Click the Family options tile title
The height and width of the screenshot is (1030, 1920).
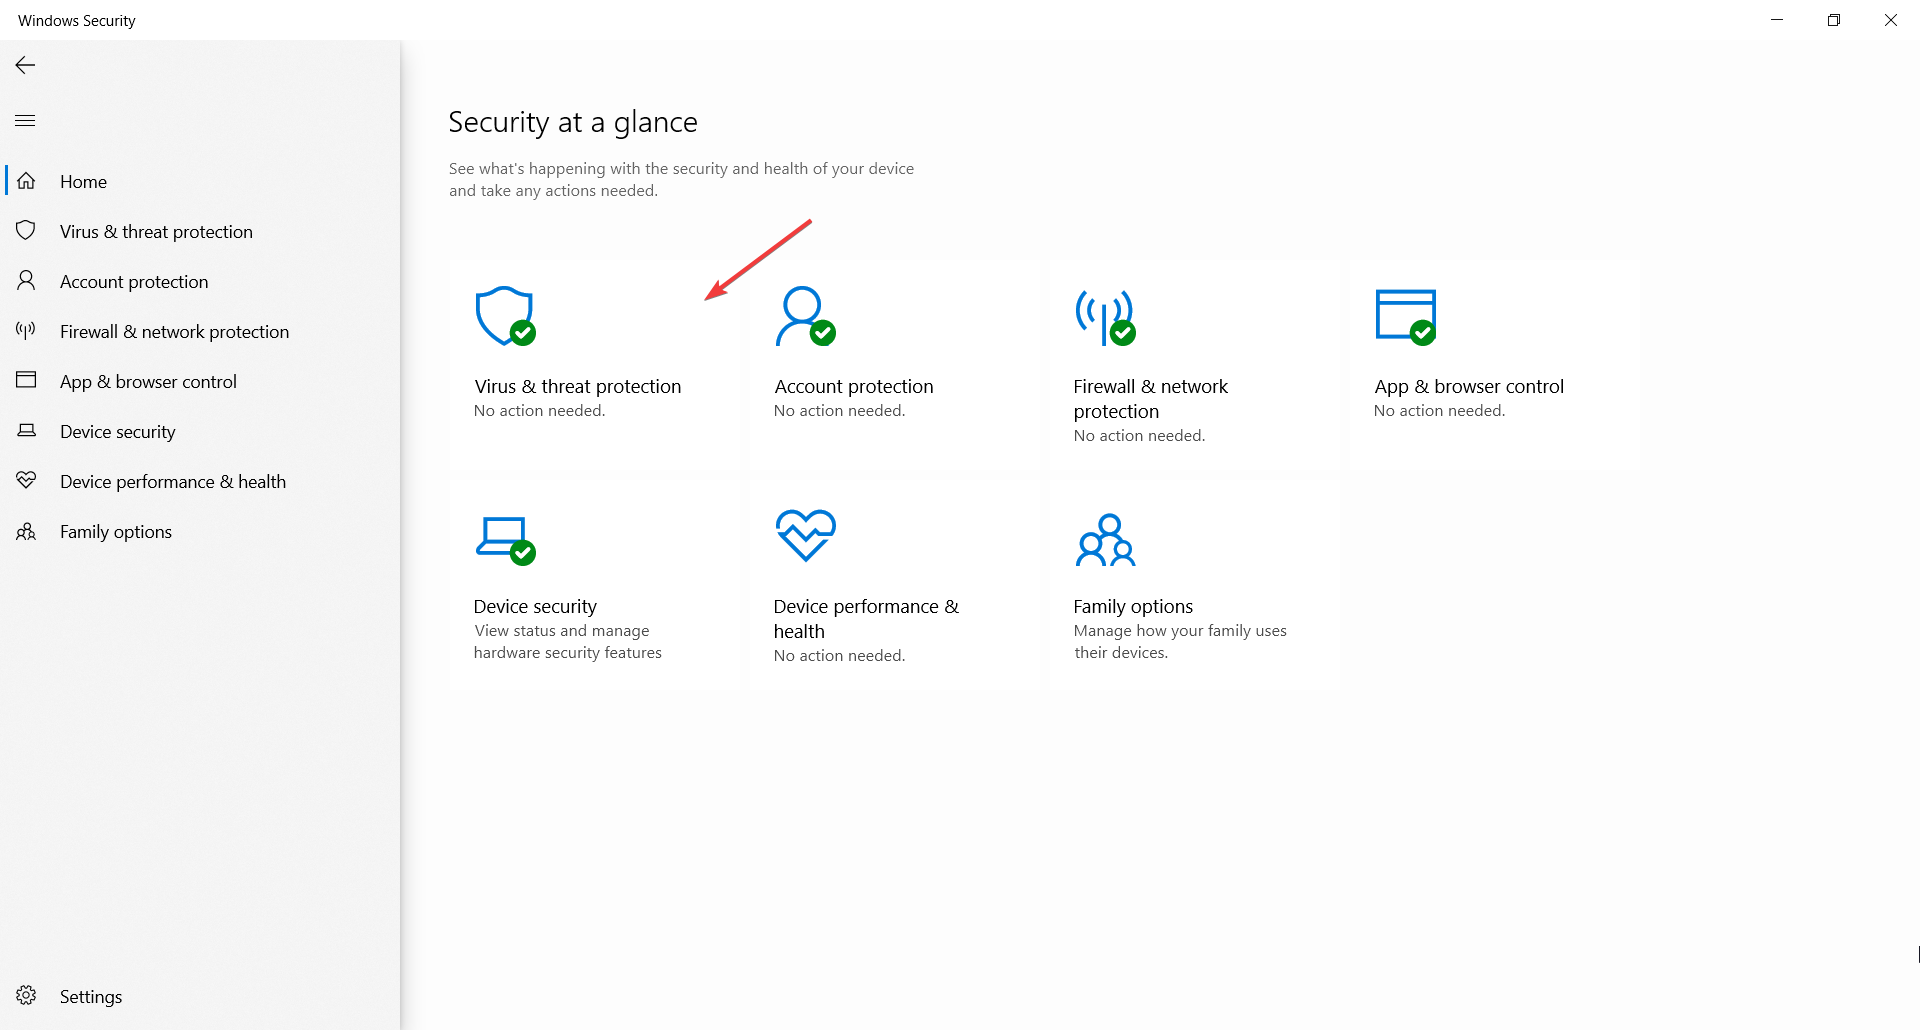point(1133,606)
